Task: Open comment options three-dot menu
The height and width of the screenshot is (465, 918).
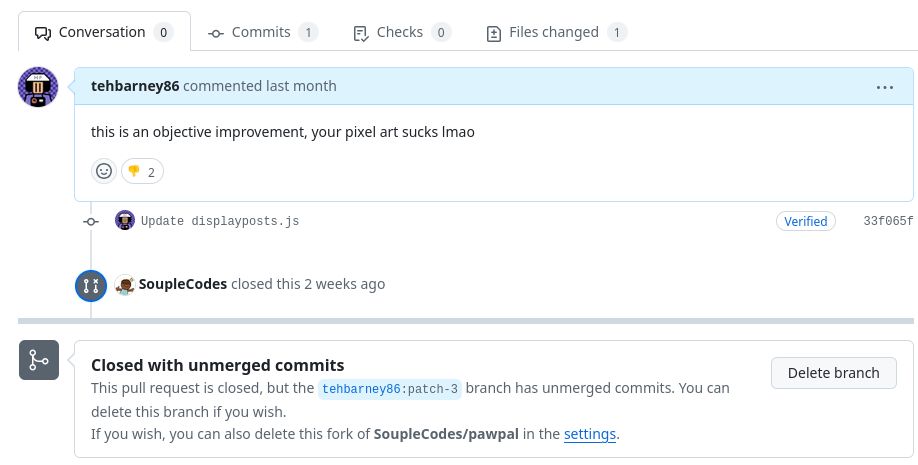Action: tap(885, 87)
